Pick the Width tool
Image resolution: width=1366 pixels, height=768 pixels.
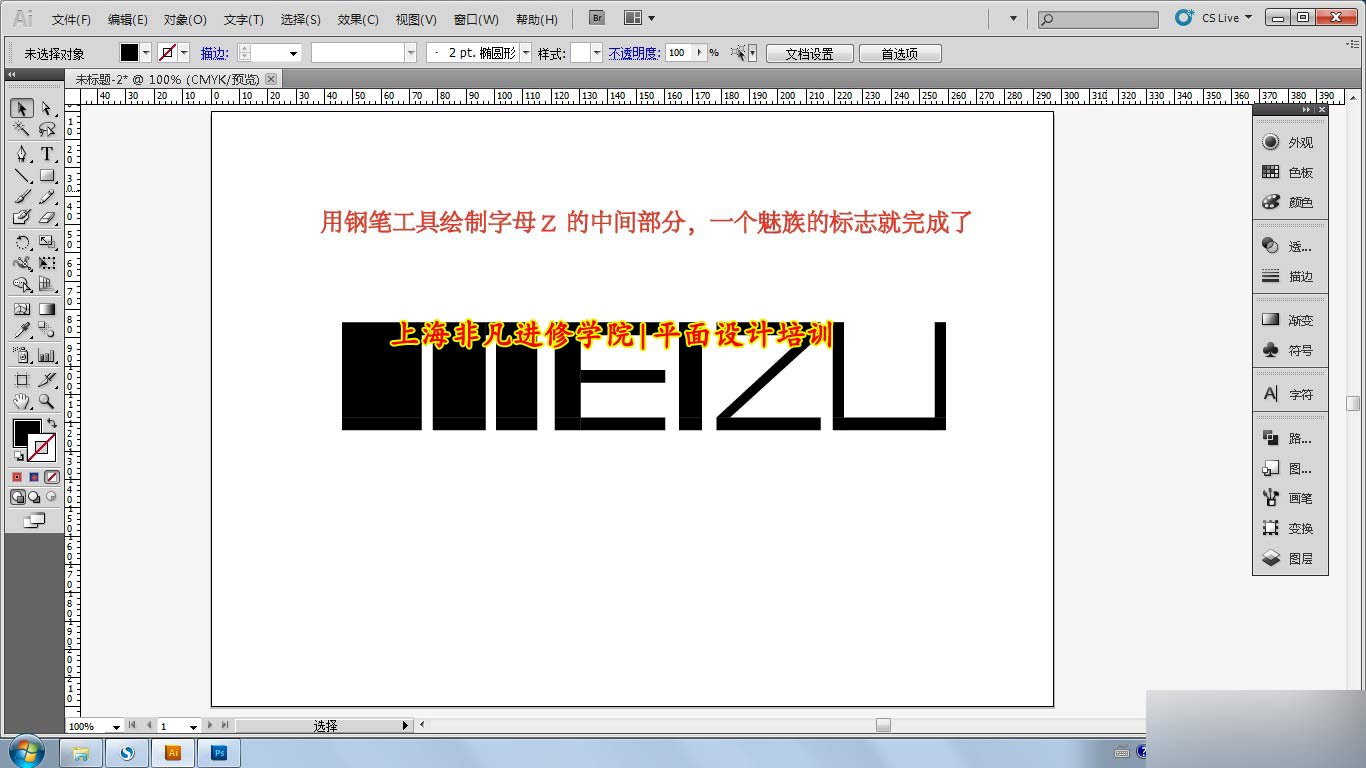[22, 264]
